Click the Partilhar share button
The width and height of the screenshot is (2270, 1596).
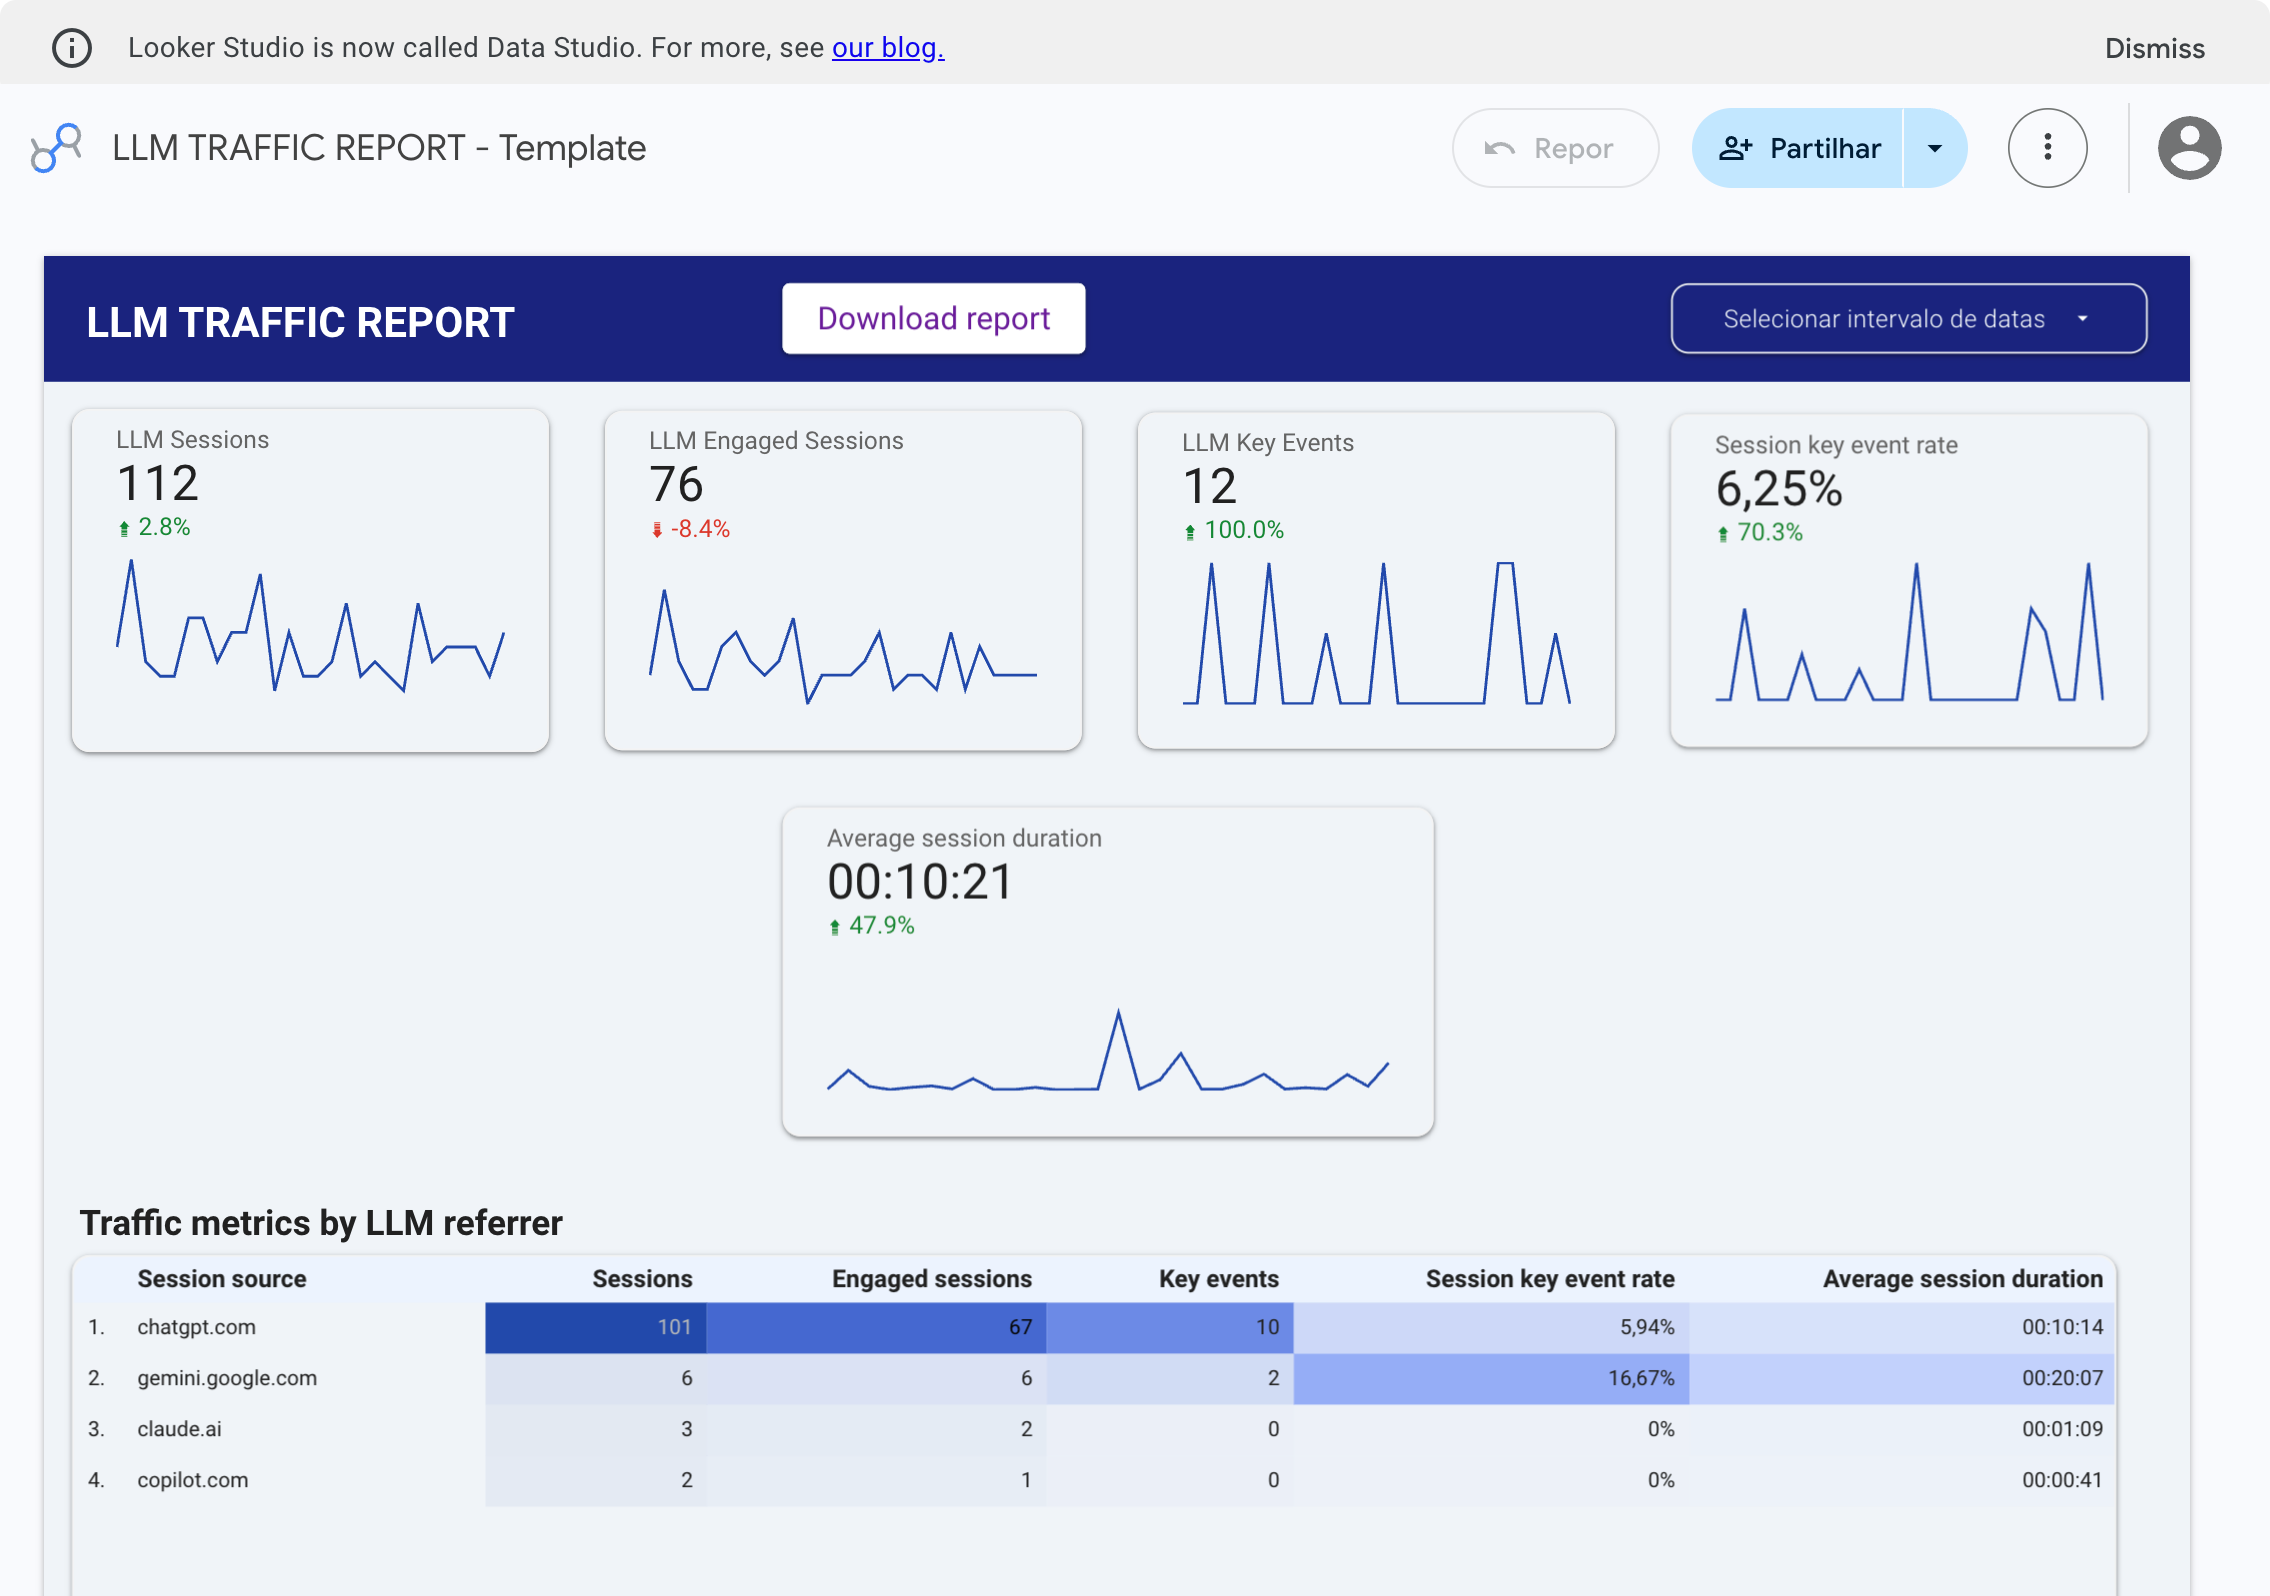click(1826, 147)
